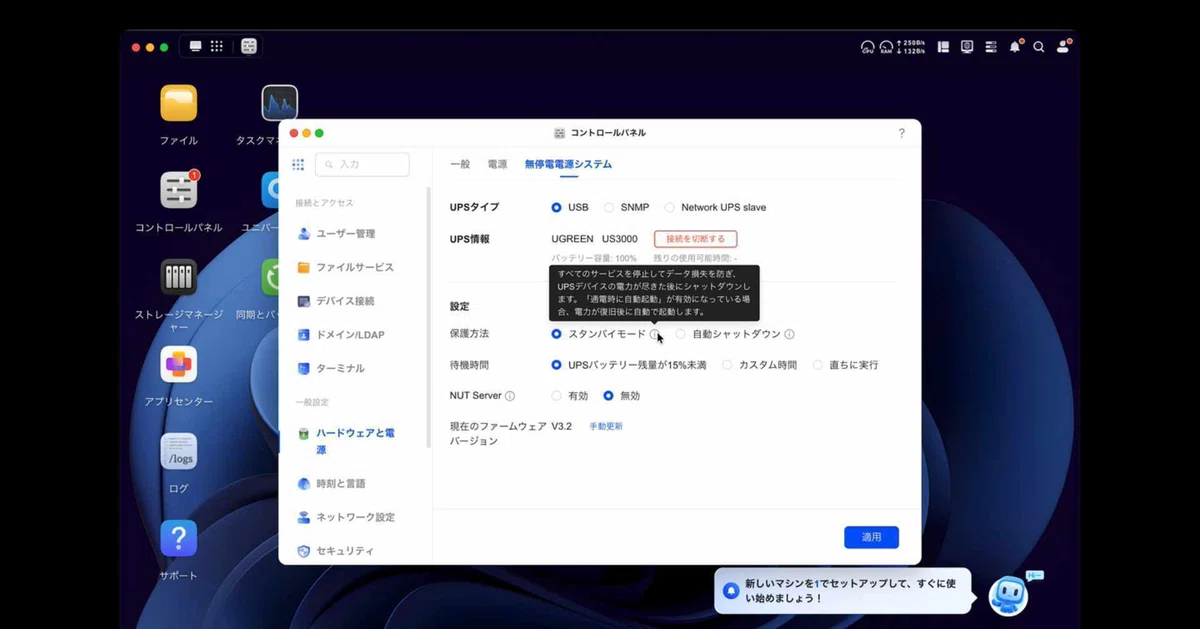Open ファイルサービス in the sidebar
The height and width of the screenshot is (629, 1200).
355,268
